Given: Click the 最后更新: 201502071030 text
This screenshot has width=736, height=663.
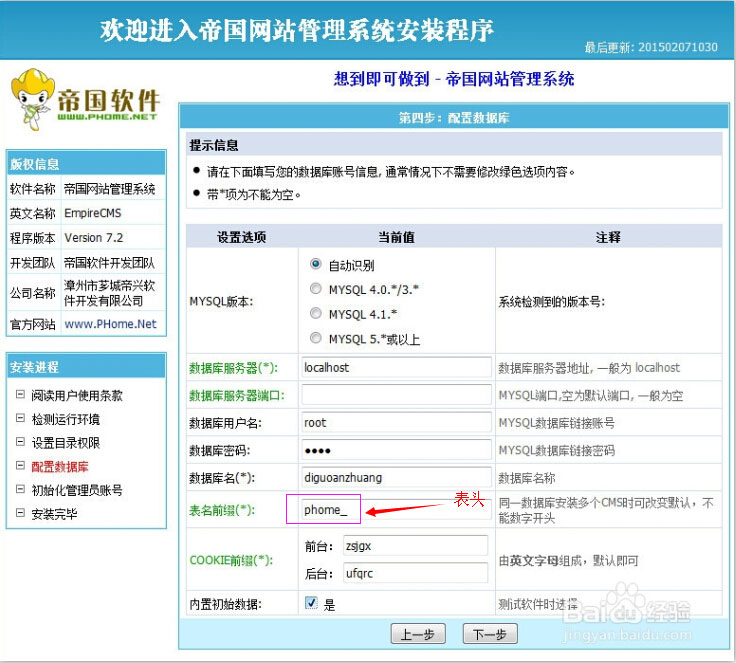Looking at the screenshot, I should [x=651, y=47].
